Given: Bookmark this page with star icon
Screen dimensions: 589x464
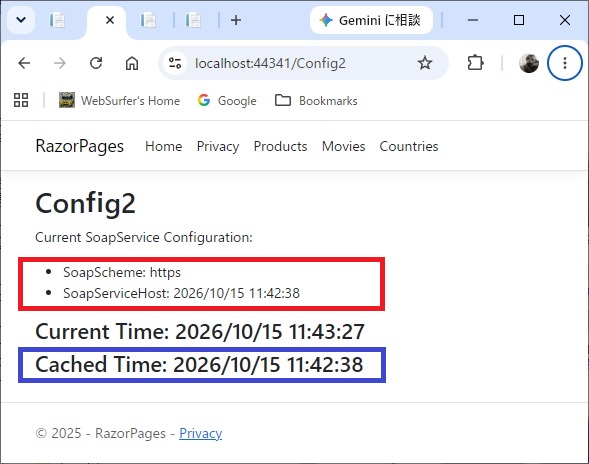Looking at the screenshot, I should [425, 63].
